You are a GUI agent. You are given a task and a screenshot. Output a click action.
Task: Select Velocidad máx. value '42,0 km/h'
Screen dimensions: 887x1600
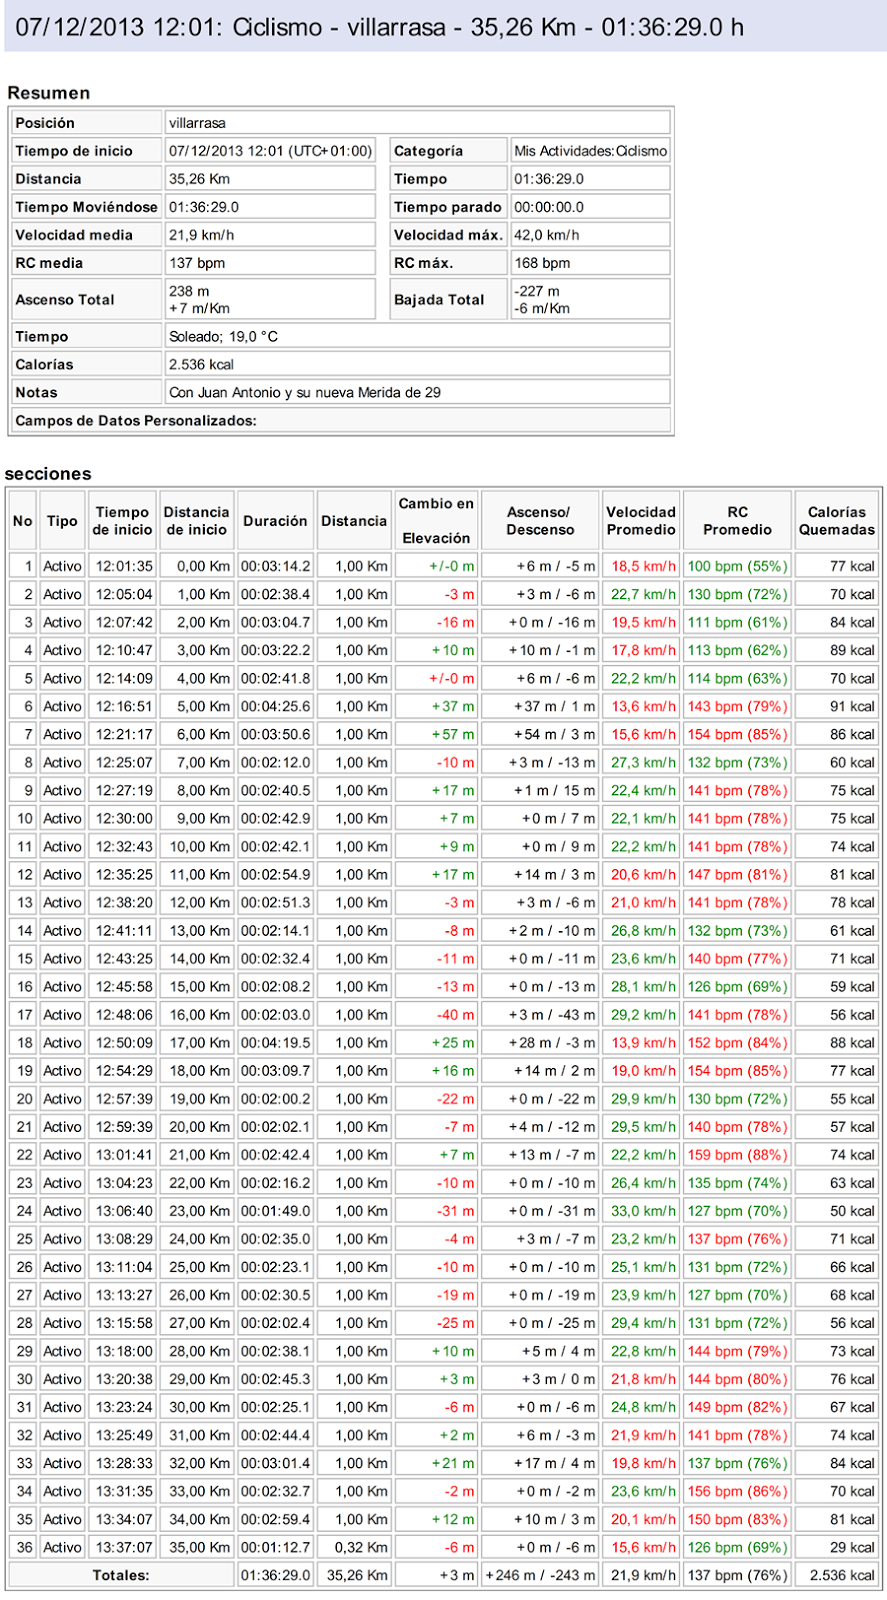click(546, 235)
